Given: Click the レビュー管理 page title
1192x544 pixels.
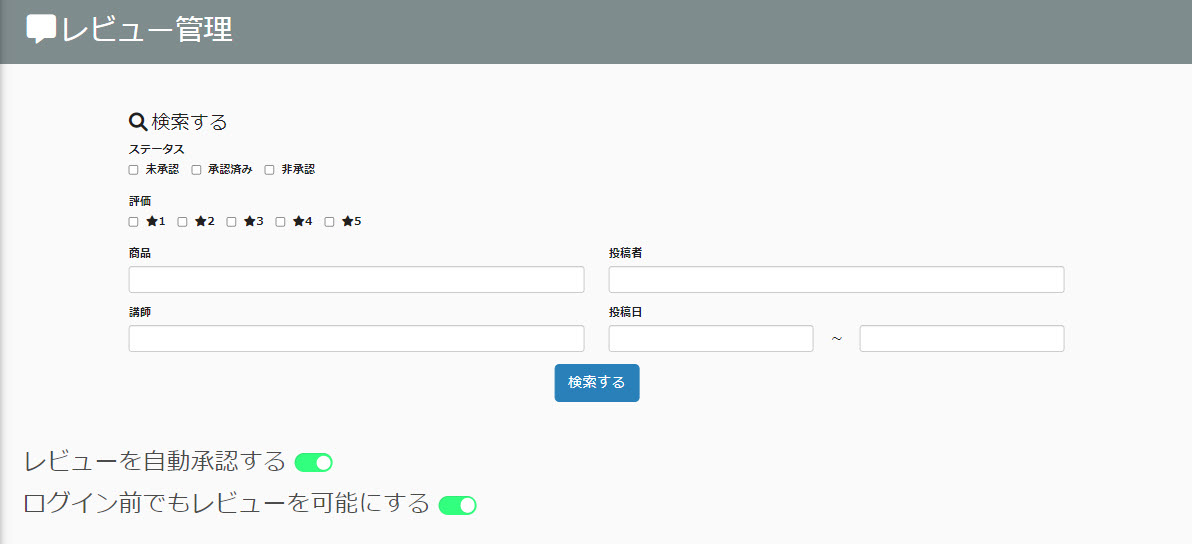Looking at the screenshot, I should click(147, 30).
